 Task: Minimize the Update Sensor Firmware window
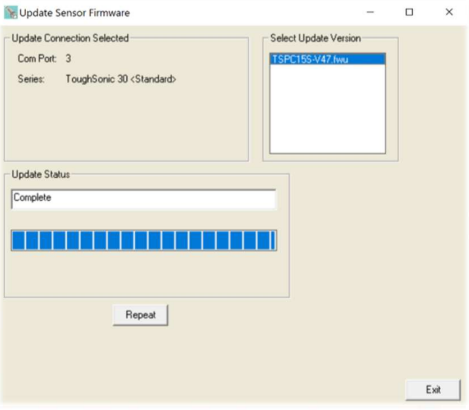coord(370,12)
